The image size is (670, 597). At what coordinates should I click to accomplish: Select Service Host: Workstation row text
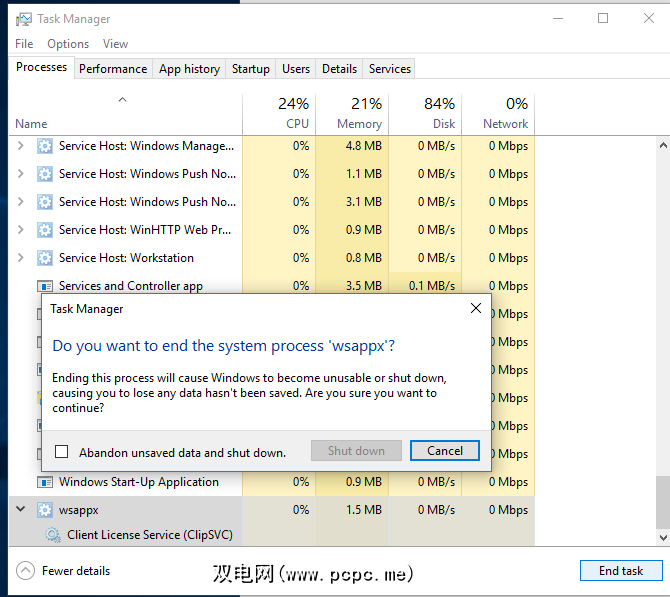pos(126,258)
